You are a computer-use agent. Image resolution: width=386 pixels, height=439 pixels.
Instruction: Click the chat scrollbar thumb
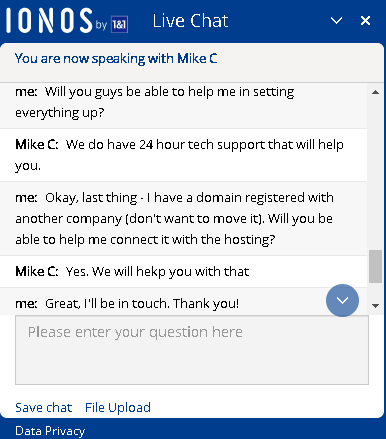click(x=375, y=267)
